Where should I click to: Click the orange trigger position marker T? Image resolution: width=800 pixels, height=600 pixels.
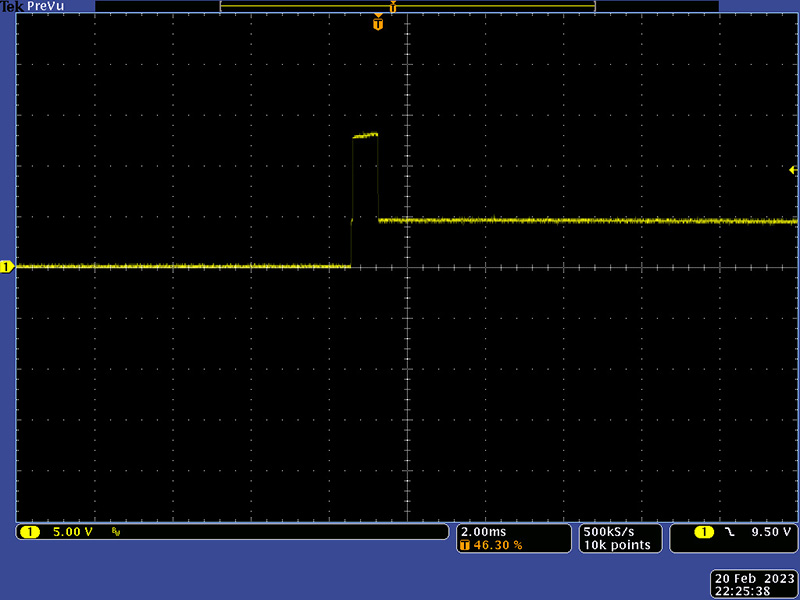(377, 23)
